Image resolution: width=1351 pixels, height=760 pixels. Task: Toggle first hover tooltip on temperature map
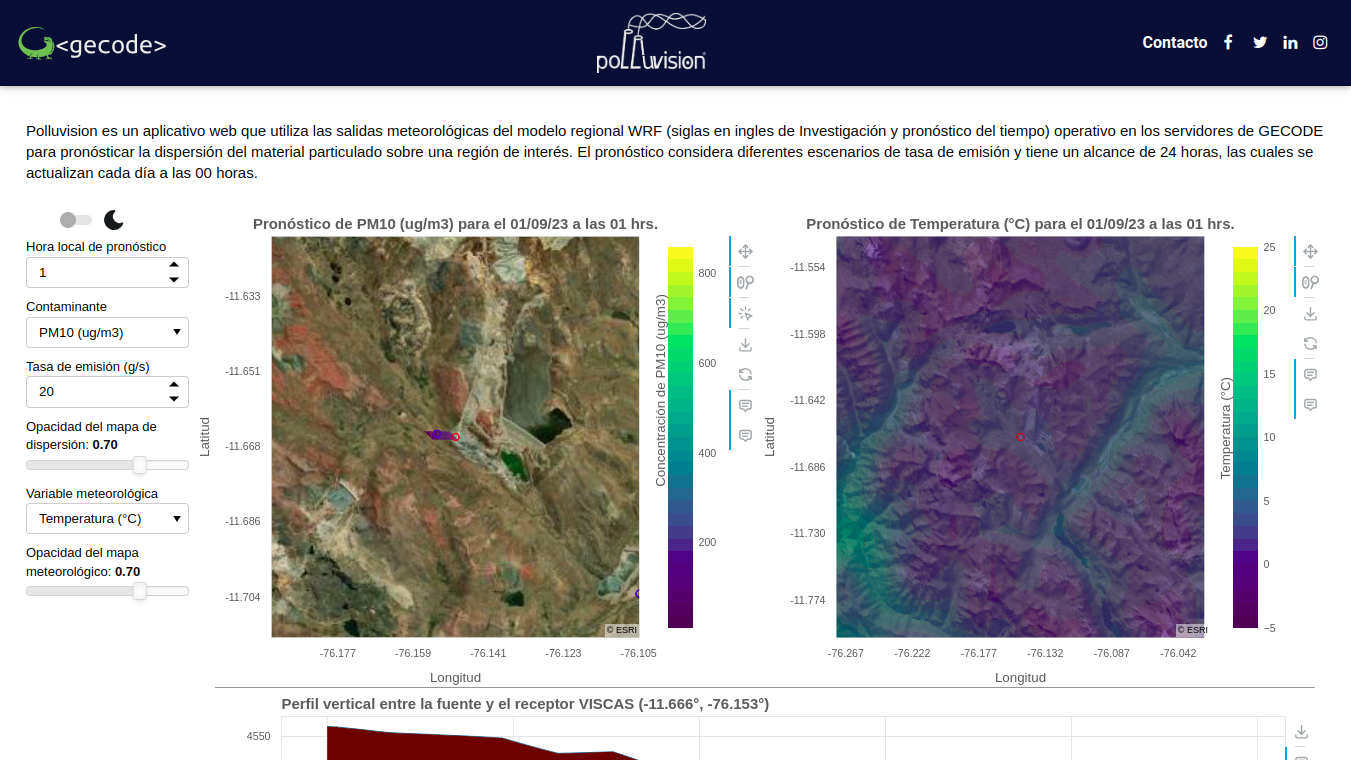coord(1310,375)
